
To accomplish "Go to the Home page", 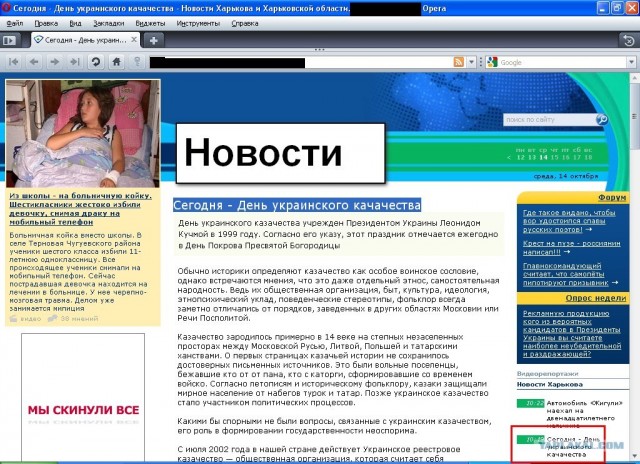I will coord(116,62).
